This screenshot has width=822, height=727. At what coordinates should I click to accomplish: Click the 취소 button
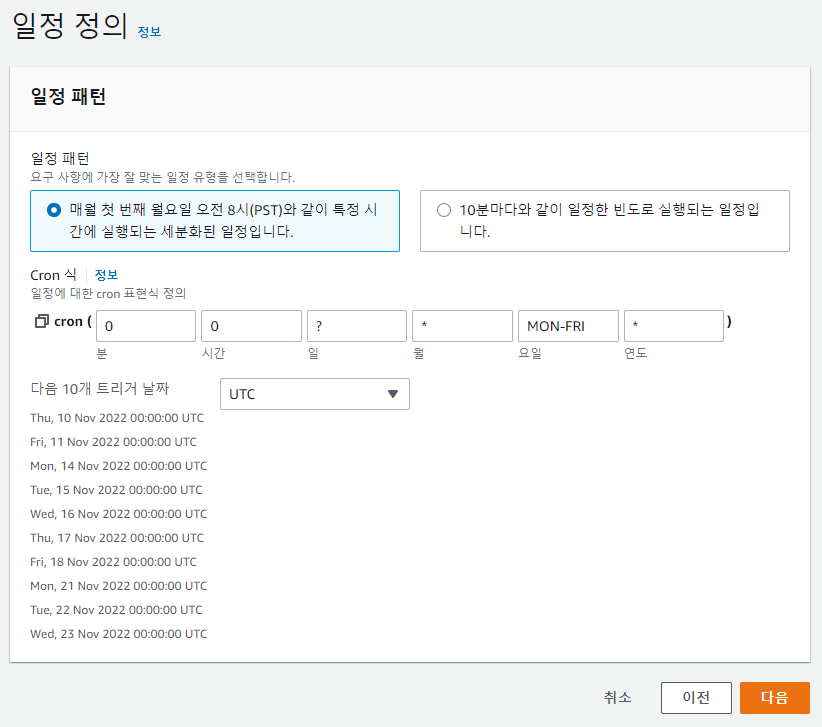617,698
